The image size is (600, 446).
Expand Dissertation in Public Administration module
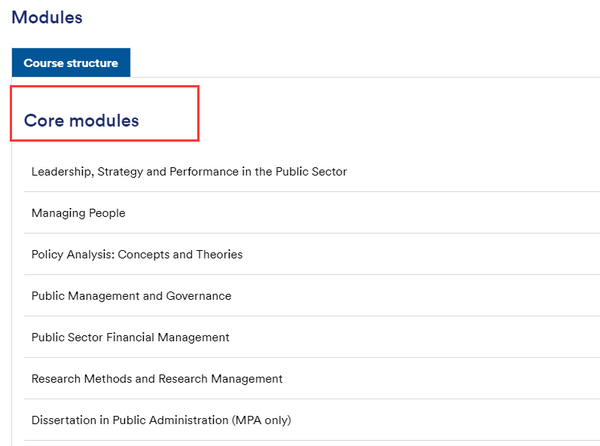coord(312,420)
